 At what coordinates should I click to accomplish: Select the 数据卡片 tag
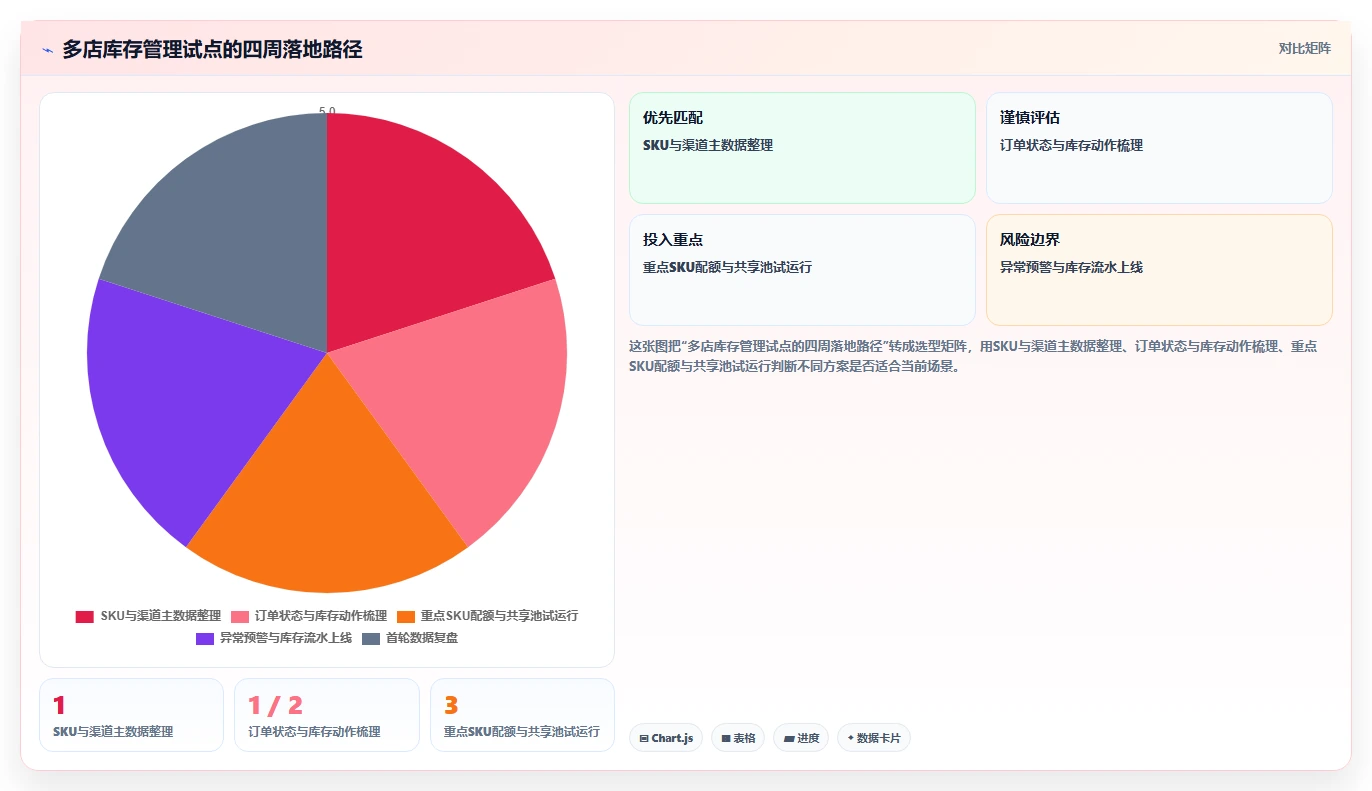pyautogui.click(x=873, y=738)
